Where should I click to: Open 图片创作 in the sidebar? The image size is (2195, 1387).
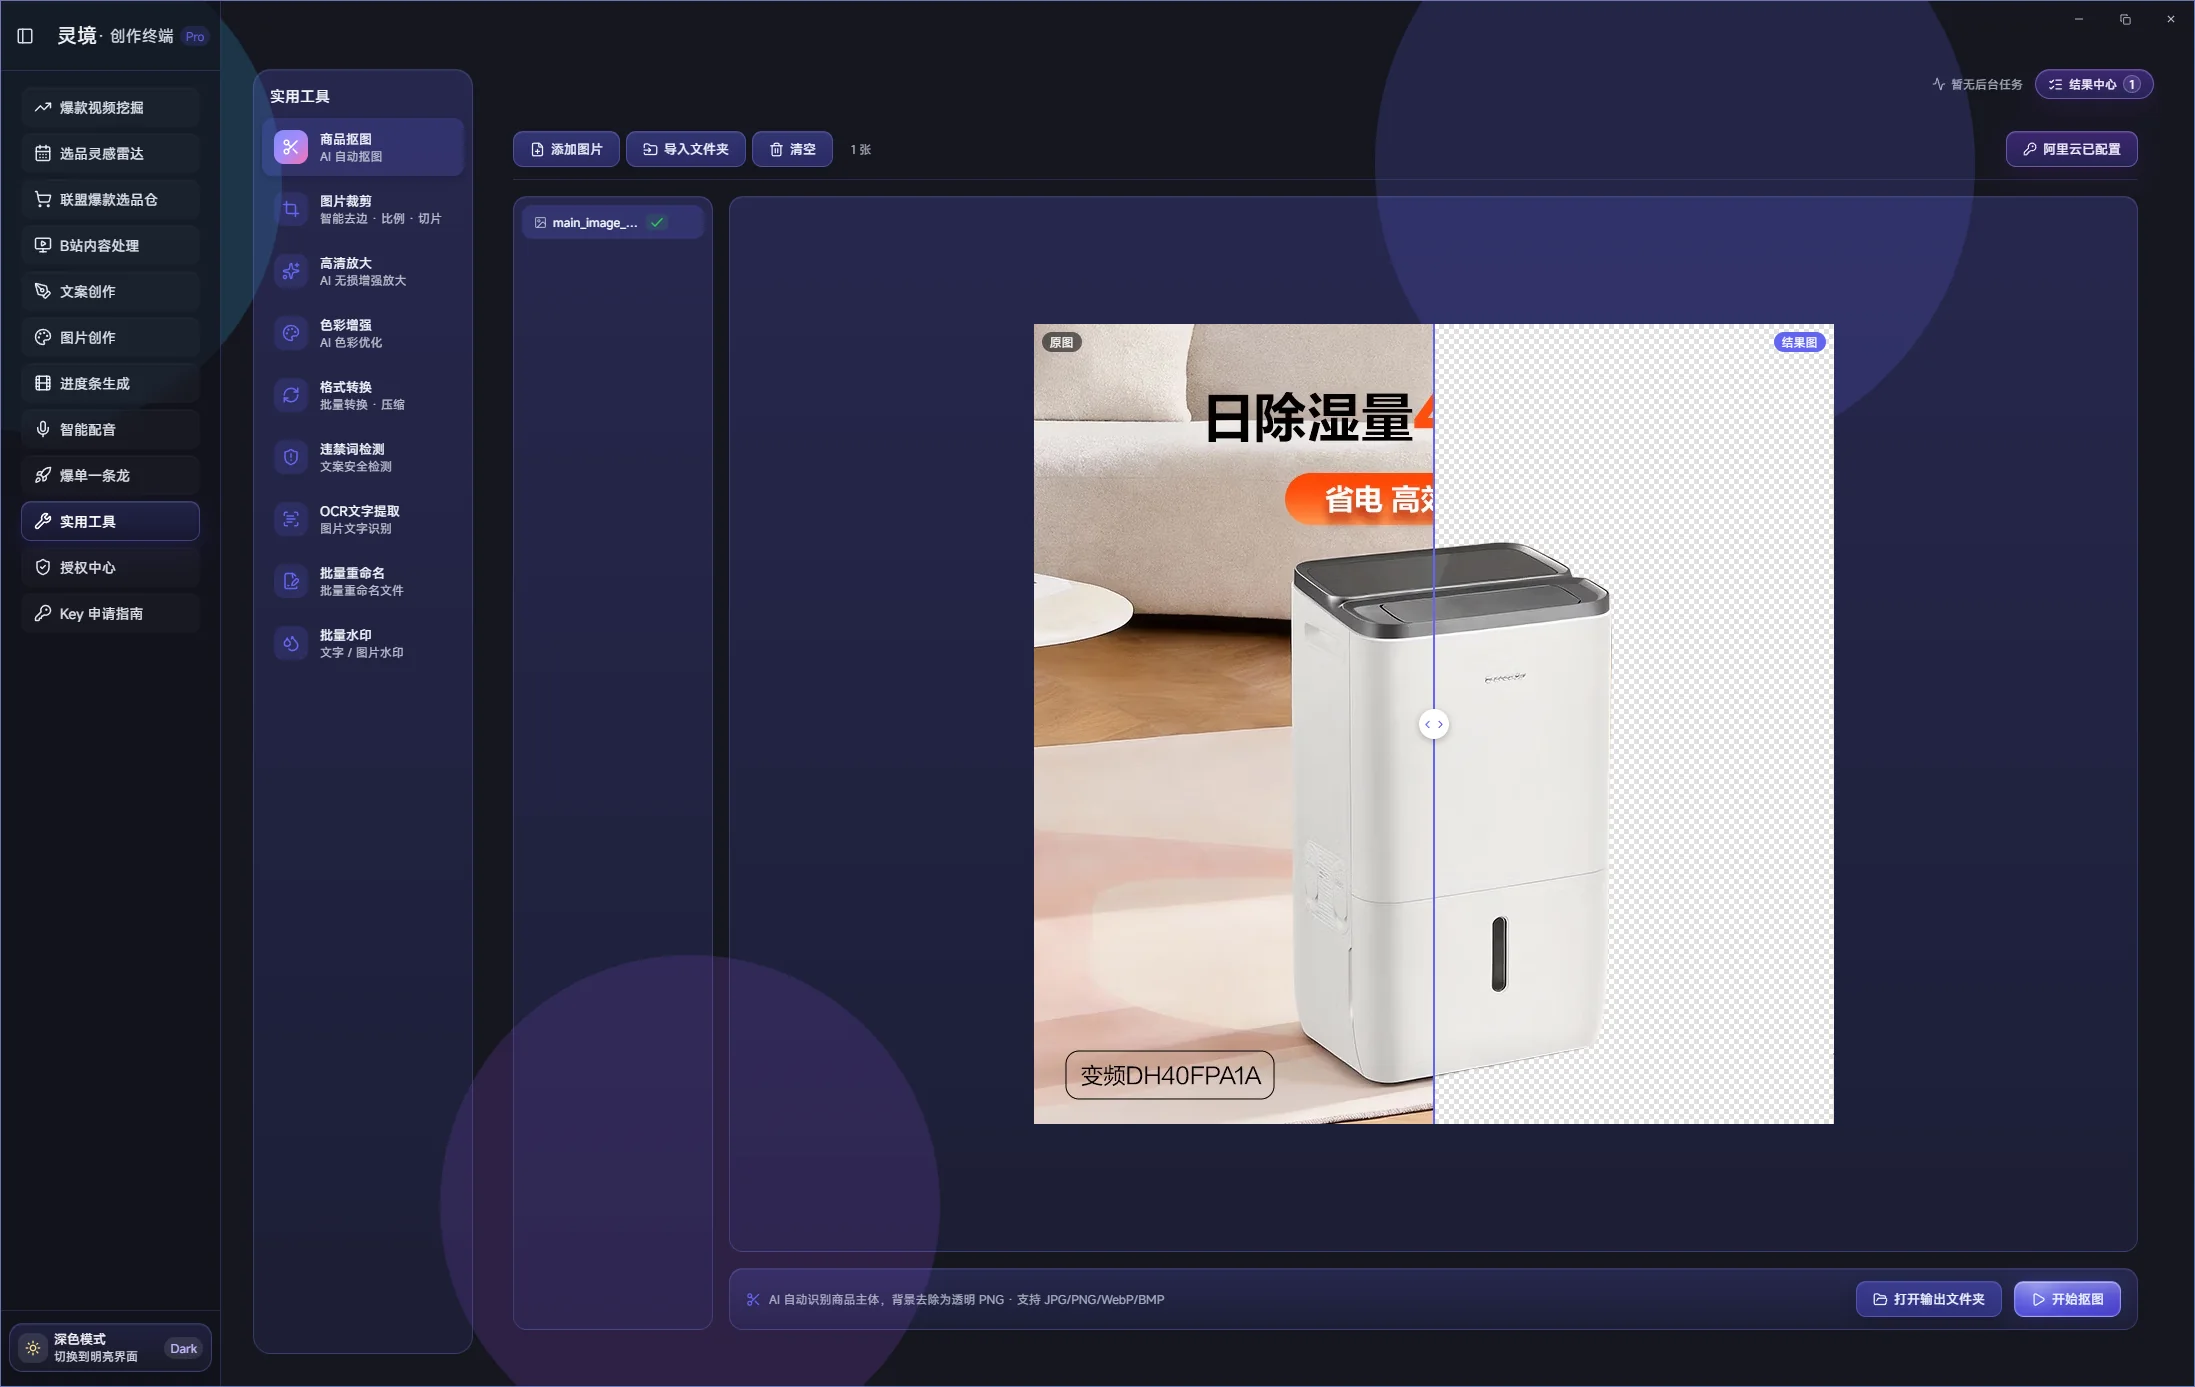[110, 337]
